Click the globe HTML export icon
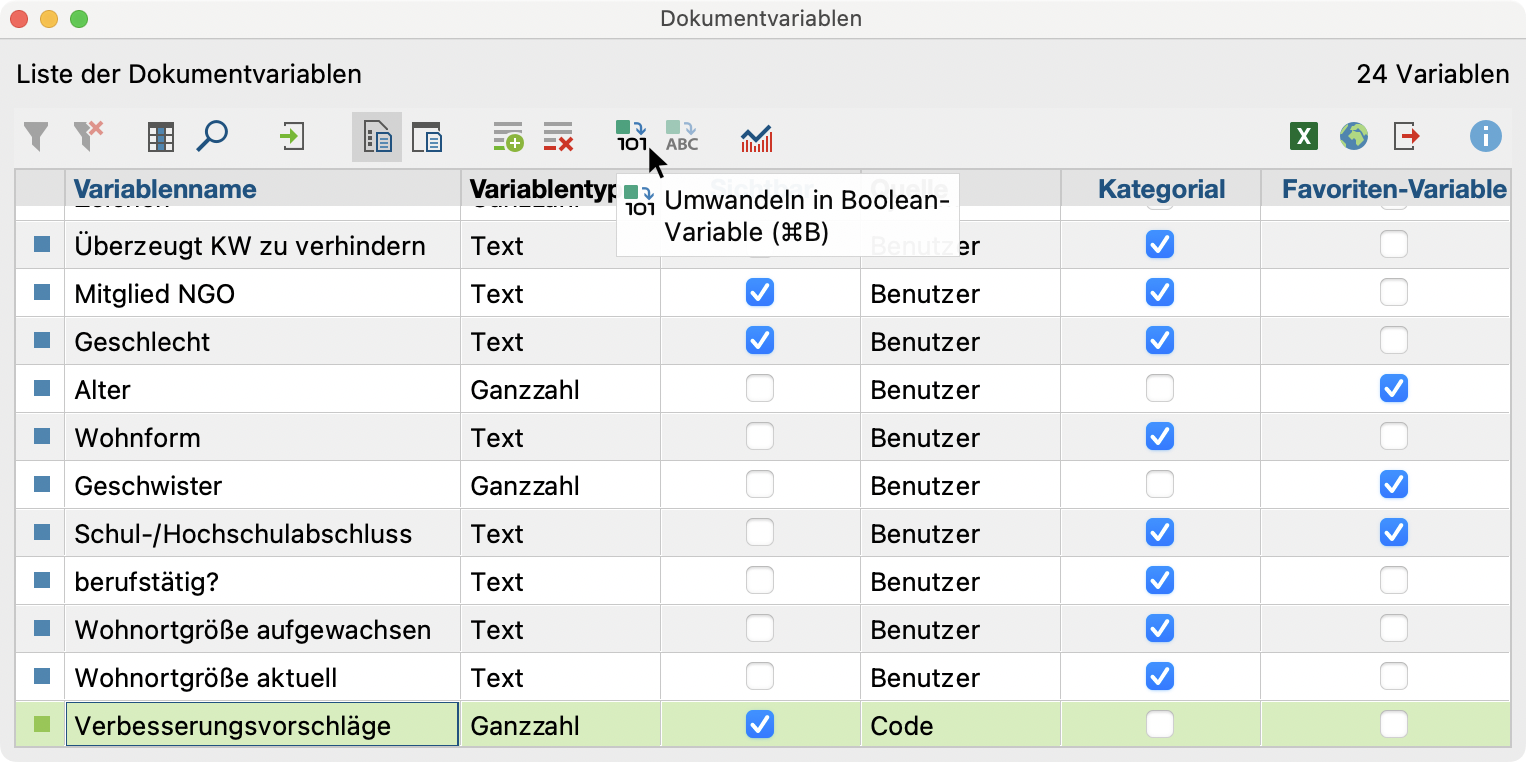Screen dimensions: 1526x762 (x=1354, y=136)
